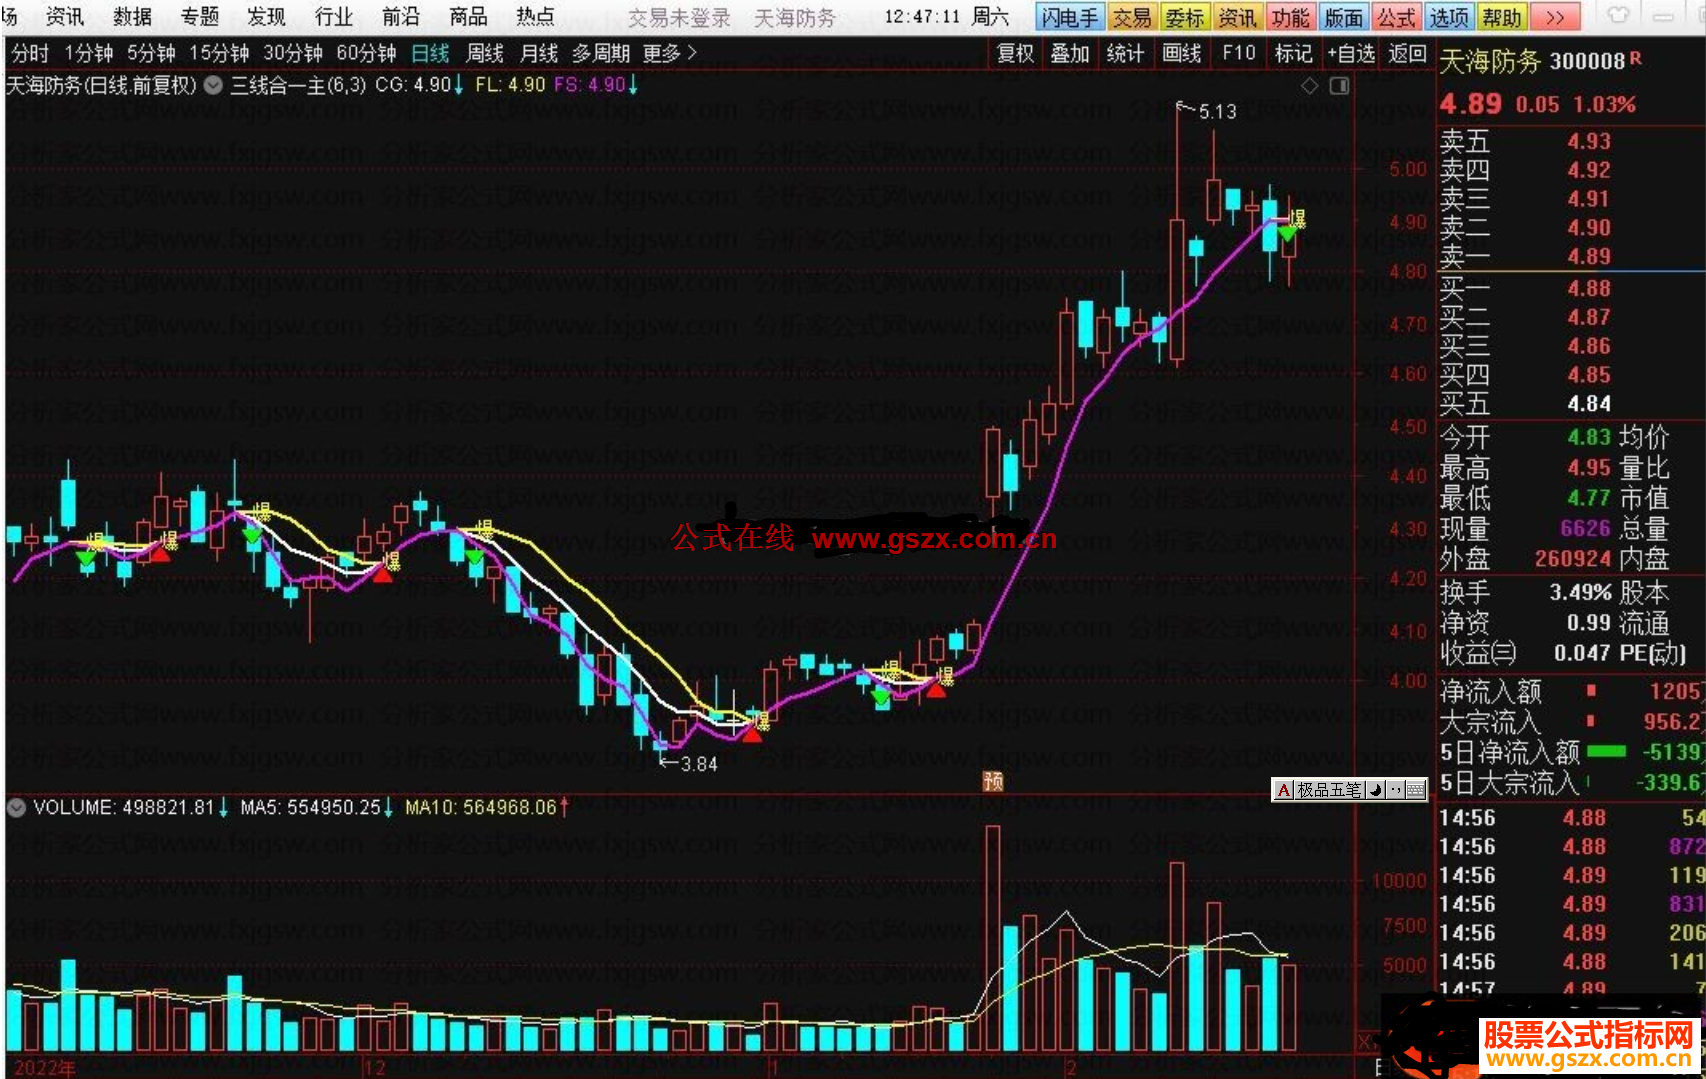Open the 热点 menu
This screenshot has height=1079, width=1706.
click(535, 17)
